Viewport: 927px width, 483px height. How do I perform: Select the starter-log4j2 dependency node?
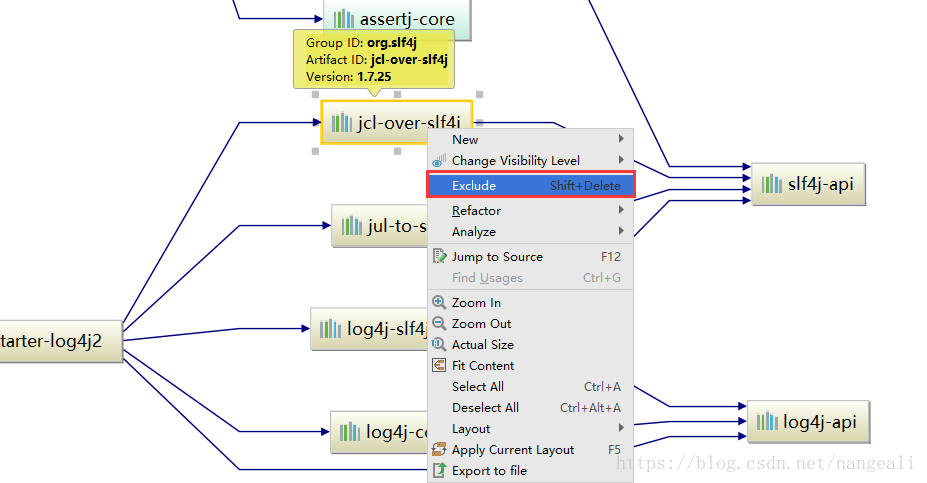click(61, 341)
